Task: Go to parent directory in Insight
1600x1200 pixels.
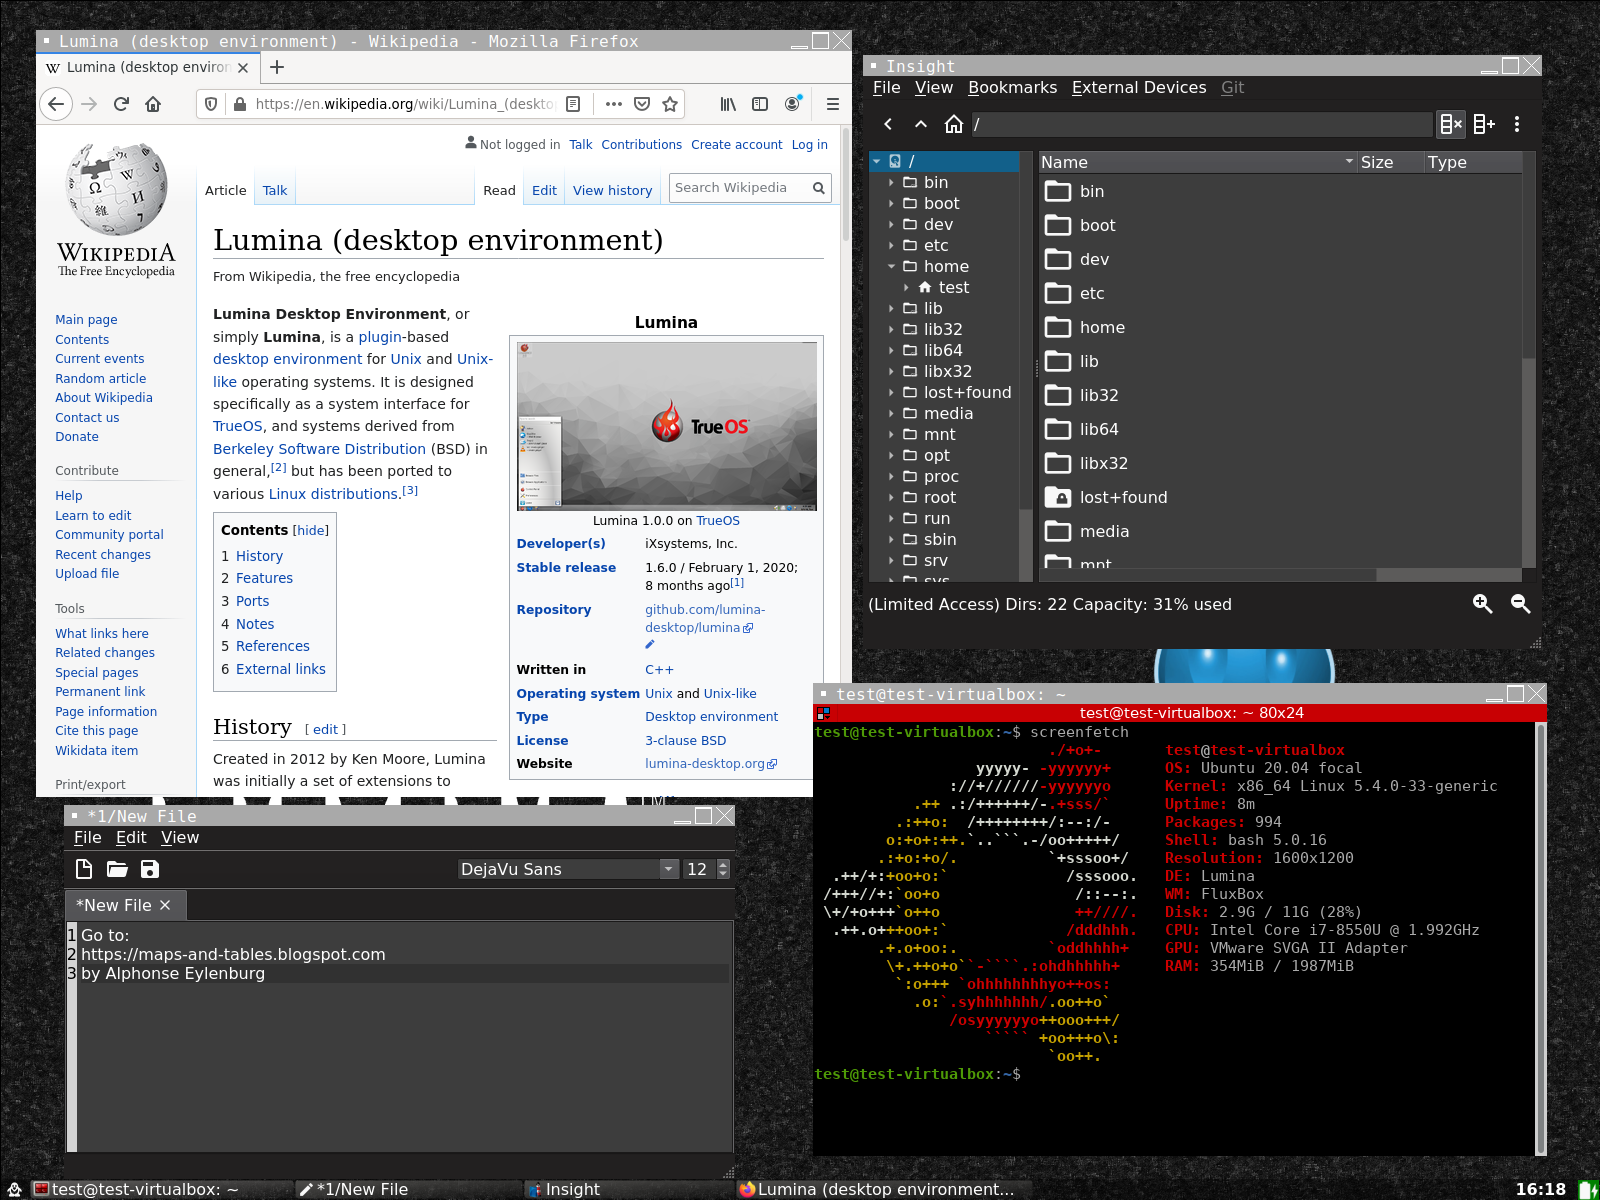Action: 921,124
